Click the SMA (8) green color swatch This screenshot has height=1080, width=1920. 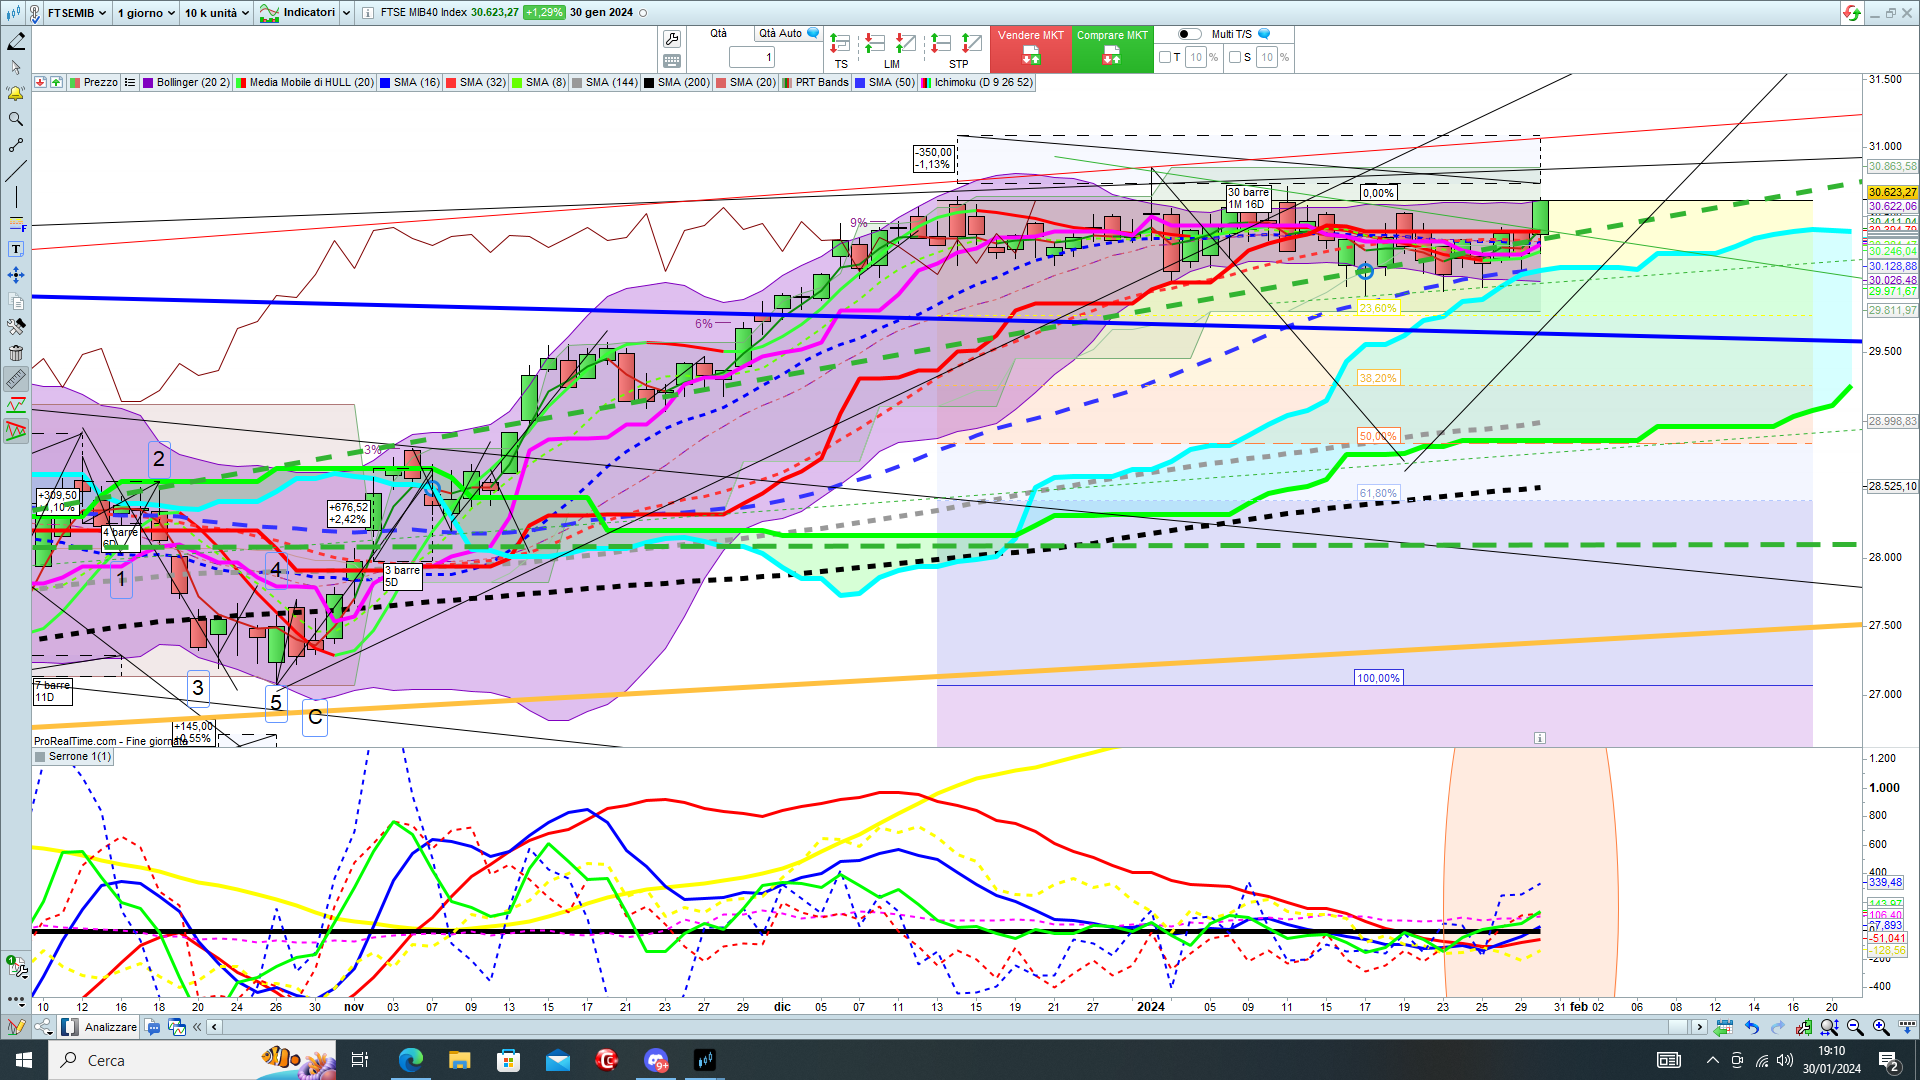[517, 83]
